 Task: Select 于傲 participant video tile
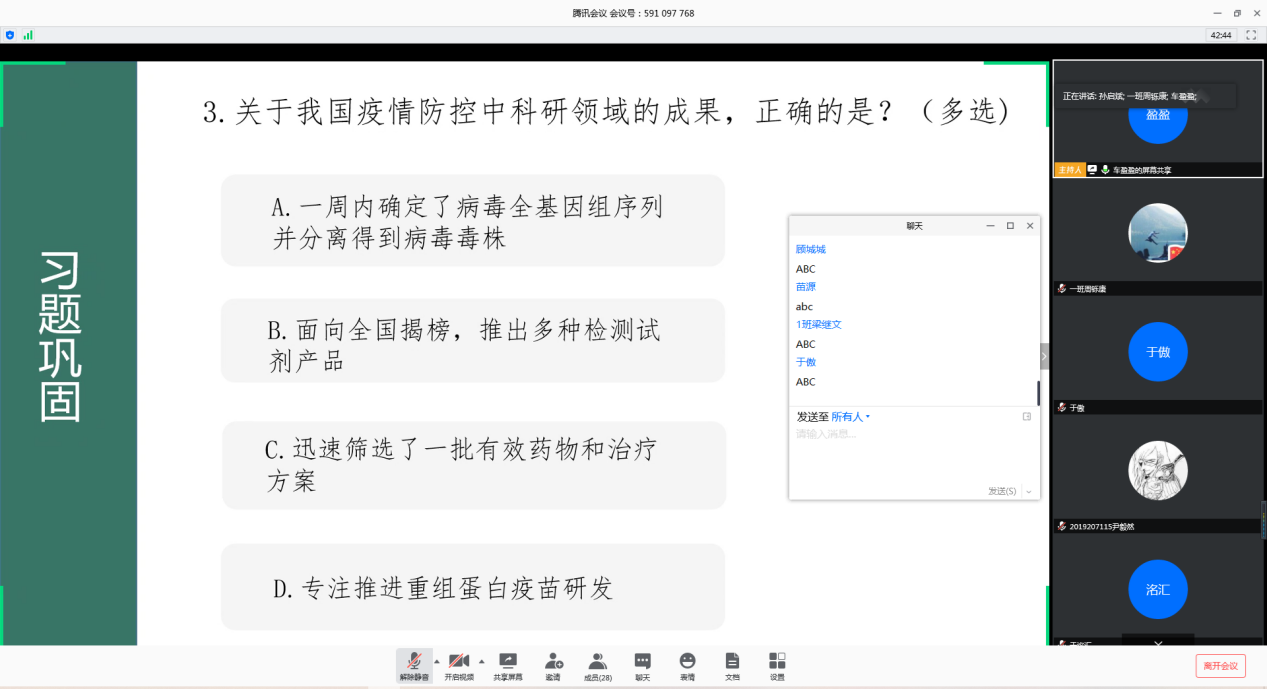tap(1157, 355)
